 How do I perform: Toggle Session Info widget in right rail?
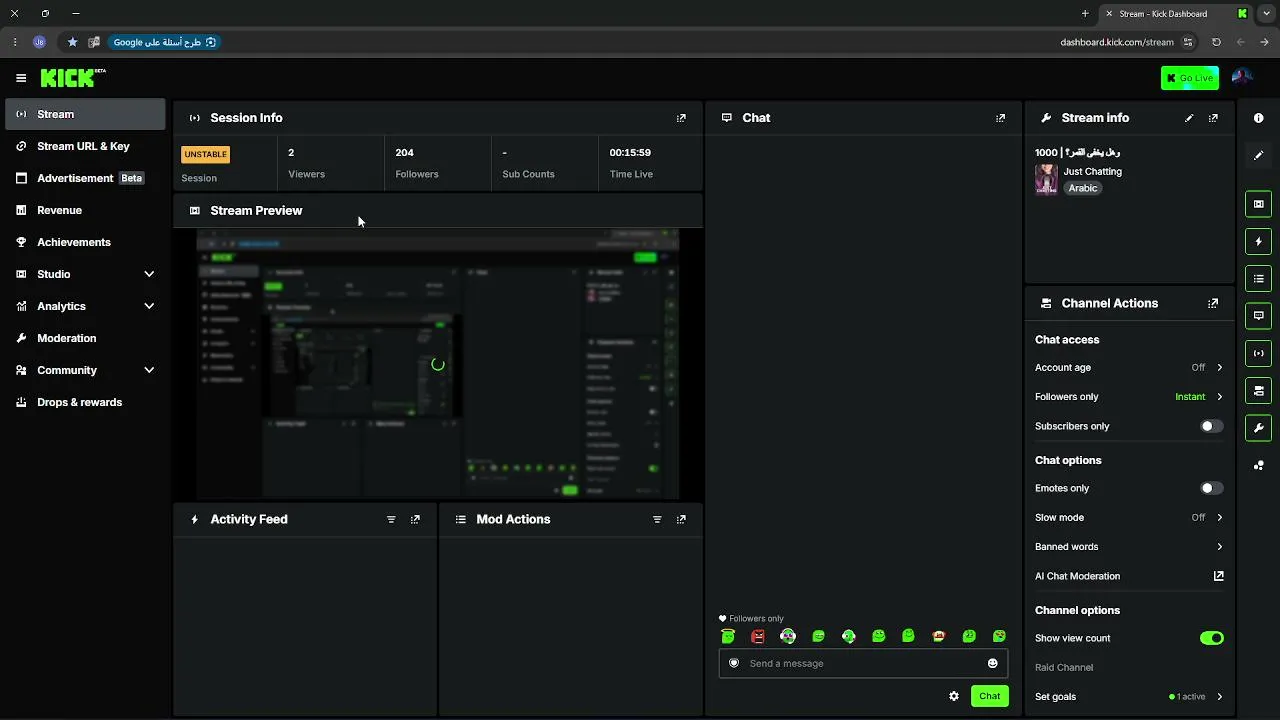pos(1259,353)
